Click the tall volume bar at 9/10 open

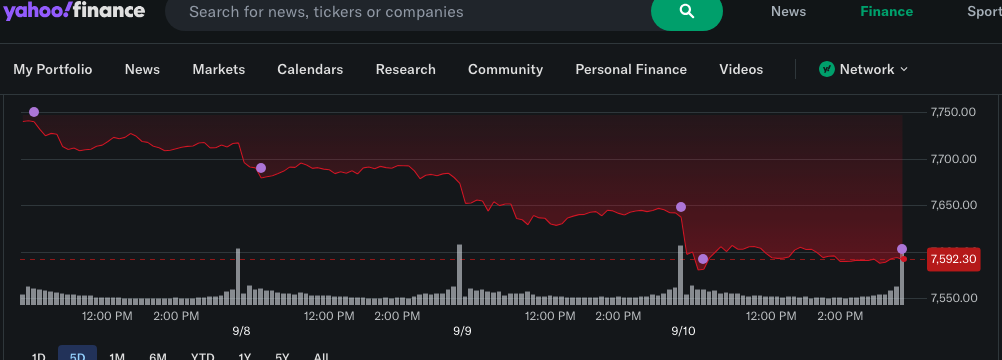(681, 275)
